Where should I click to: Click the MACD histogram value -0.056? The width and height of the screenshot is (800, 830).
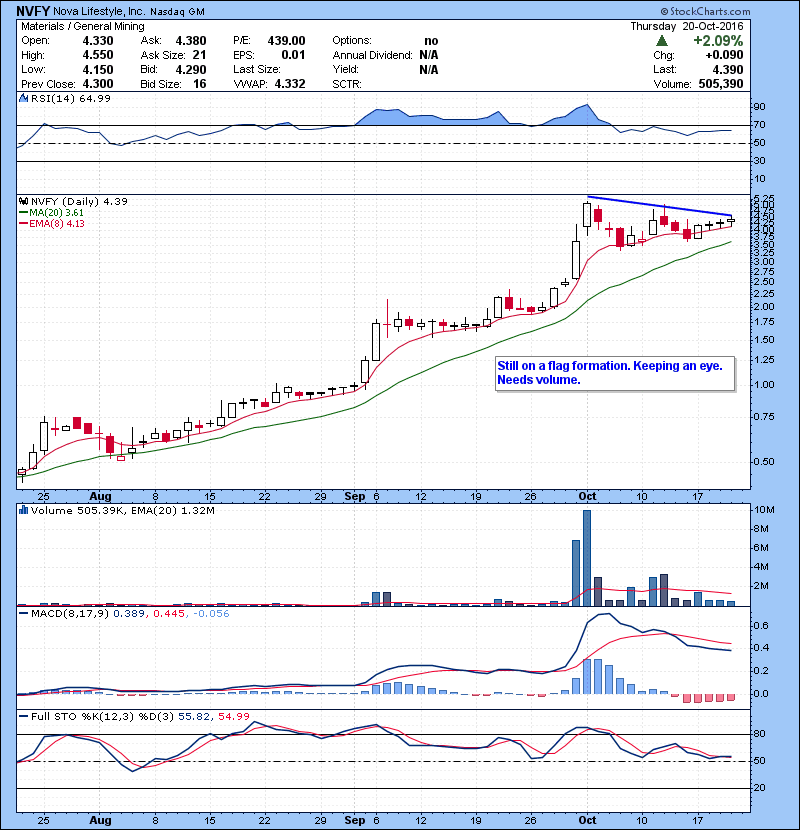click(x=211, y=614)
